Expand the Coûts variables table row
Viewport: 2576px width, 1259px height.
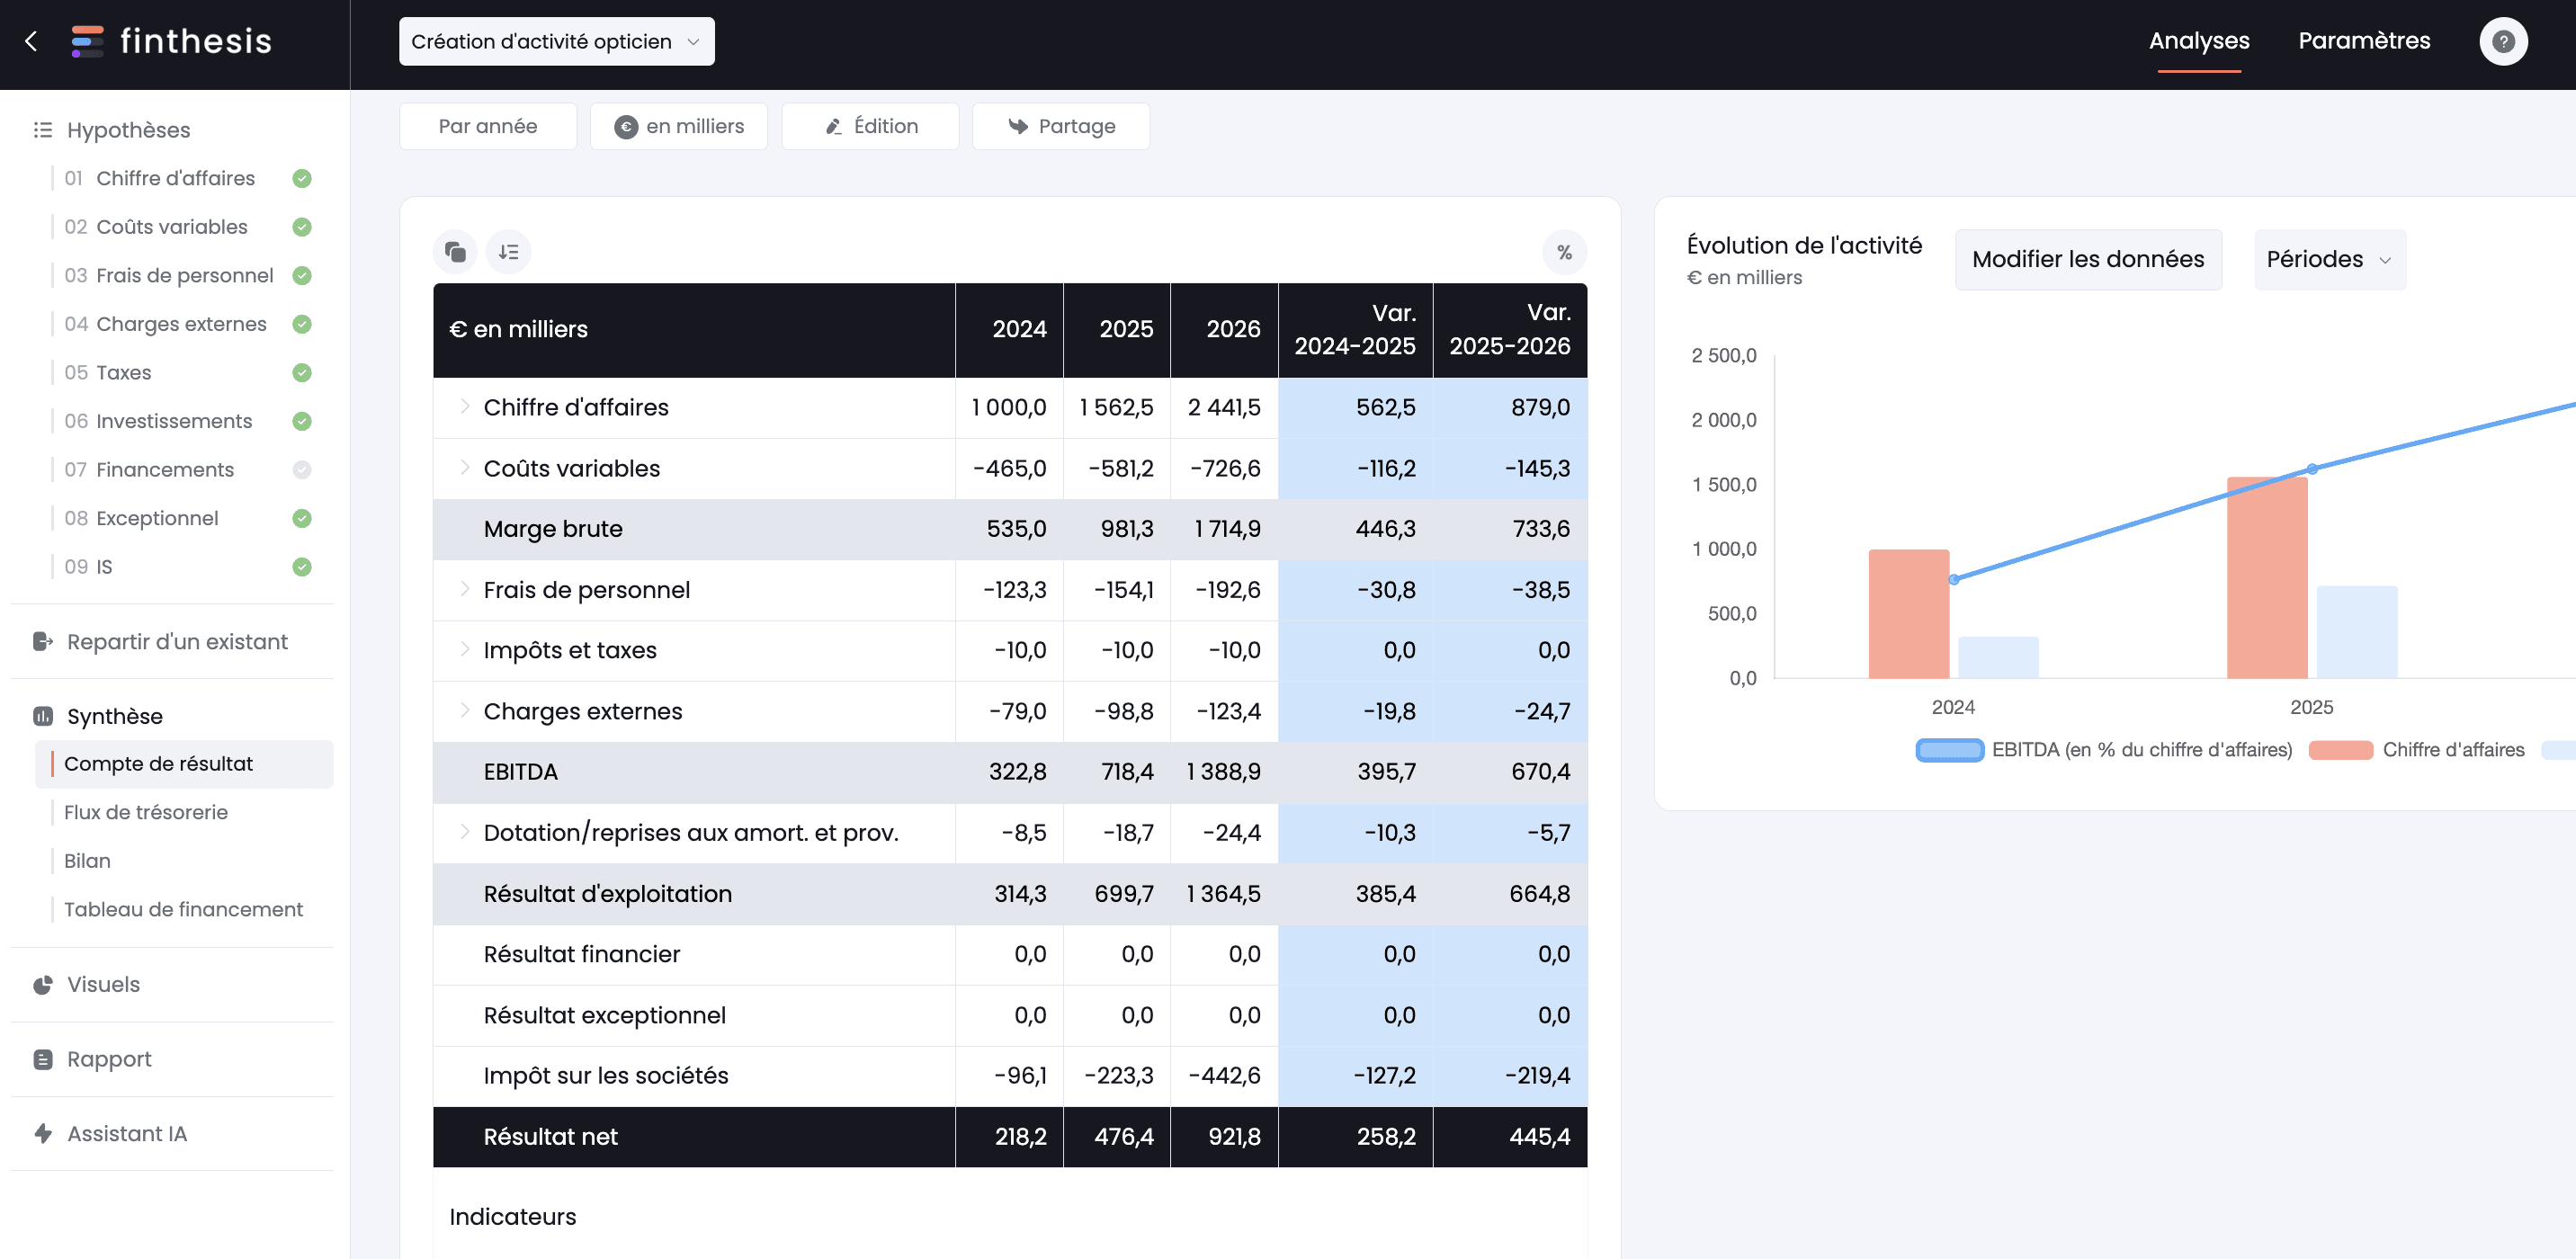[464, 467]
